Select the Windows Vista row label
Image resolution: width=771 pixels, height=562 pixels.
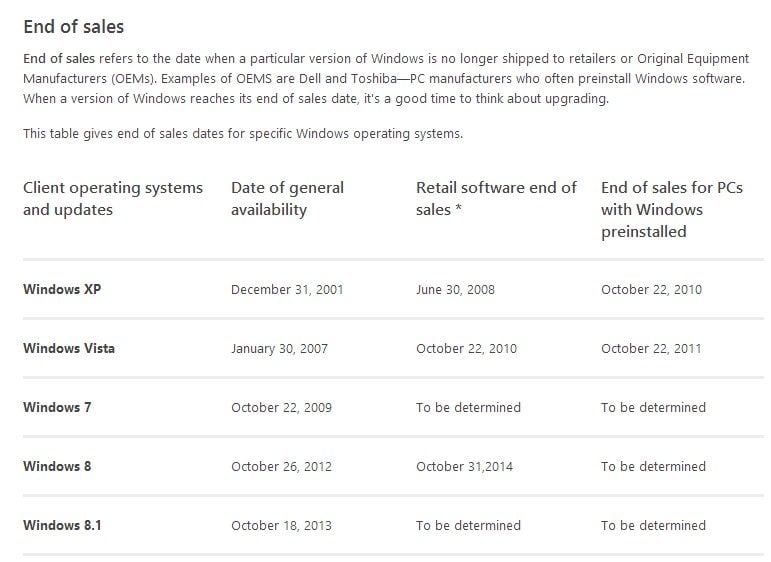click(69, 349)
